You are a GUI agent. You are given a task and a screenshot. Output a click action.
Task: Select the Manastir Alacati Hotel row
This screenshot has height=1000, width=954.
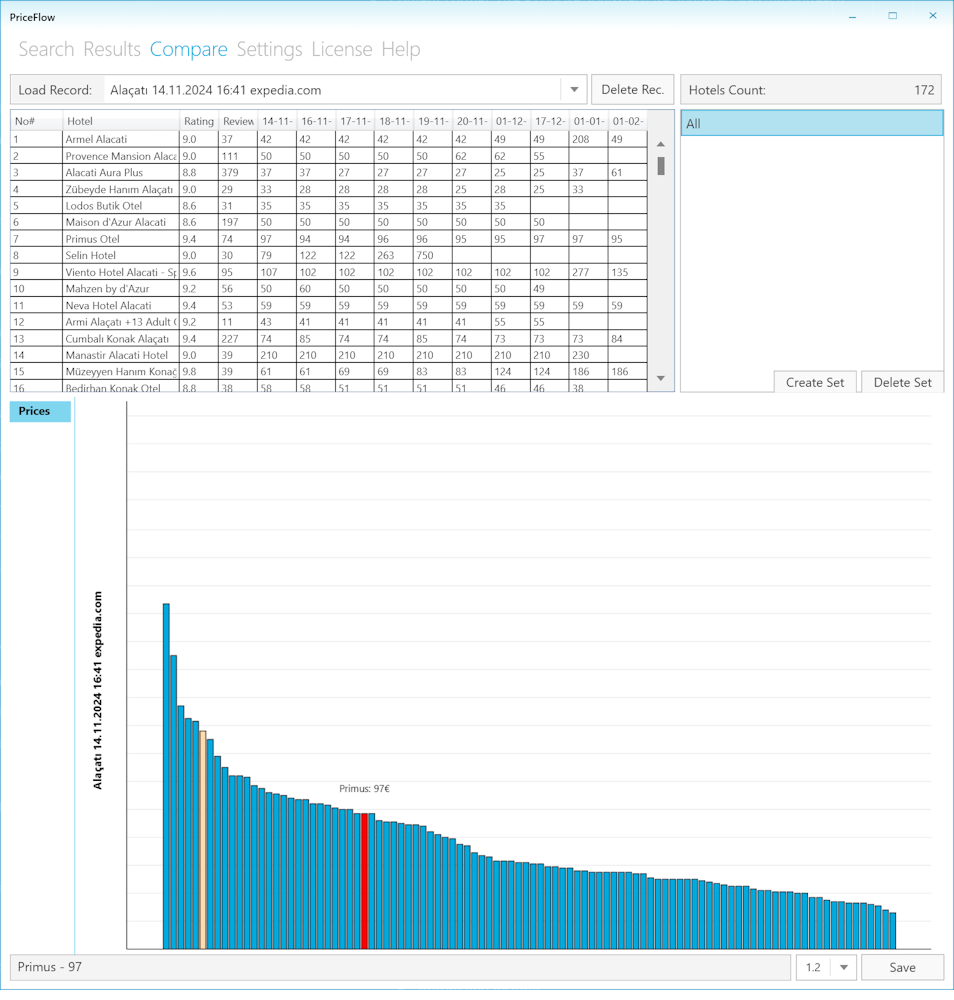328,355
